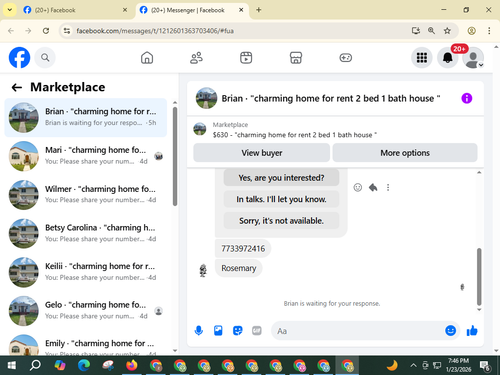Click the address bar URL
Image resolution: width=500 pixels, height=375 pixels.
pyautogui.click(x=155, y=31)
